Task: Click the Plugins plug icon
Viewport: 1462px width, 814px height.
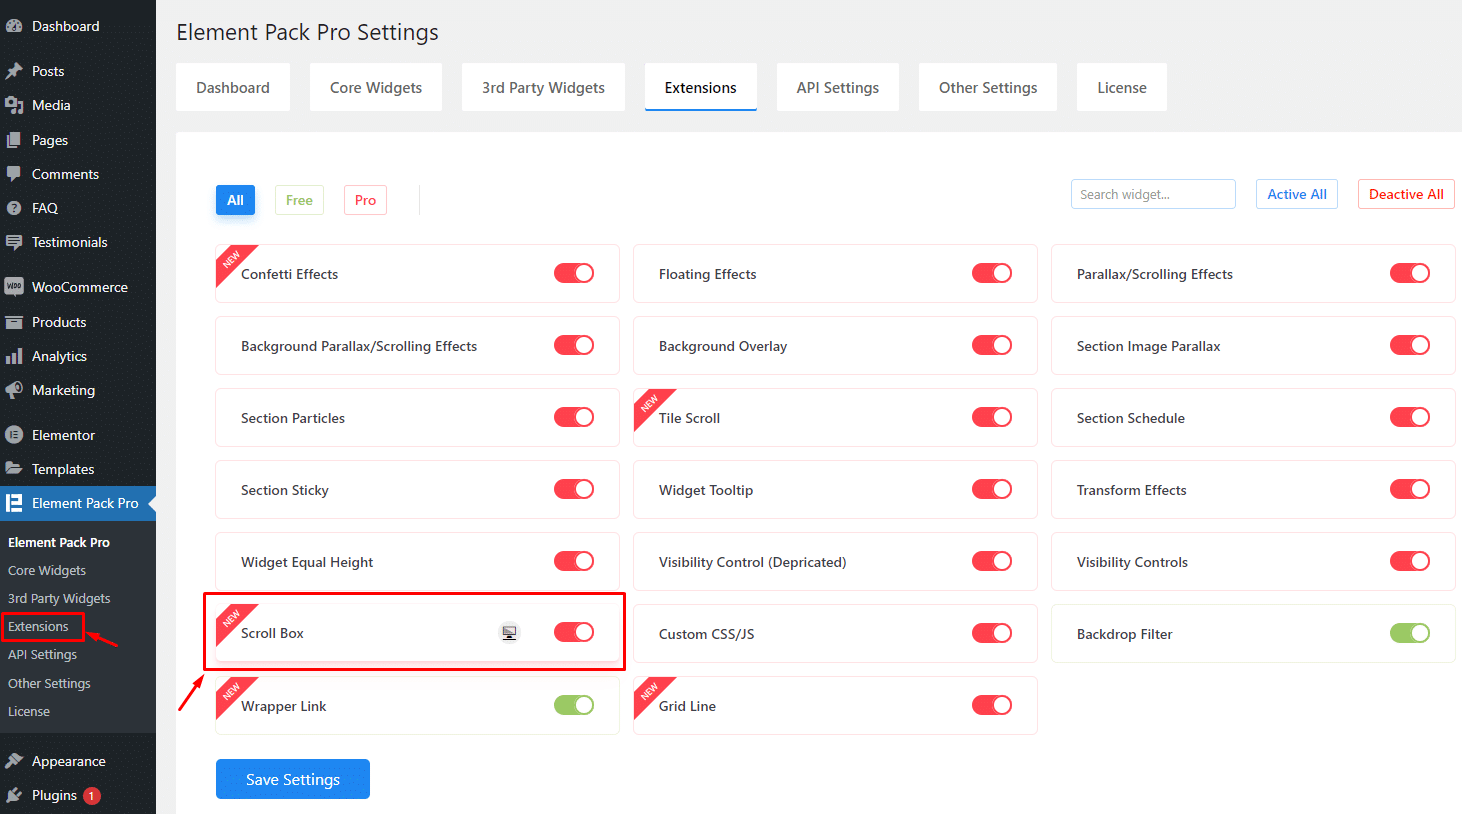Action: tap(14, 795)
